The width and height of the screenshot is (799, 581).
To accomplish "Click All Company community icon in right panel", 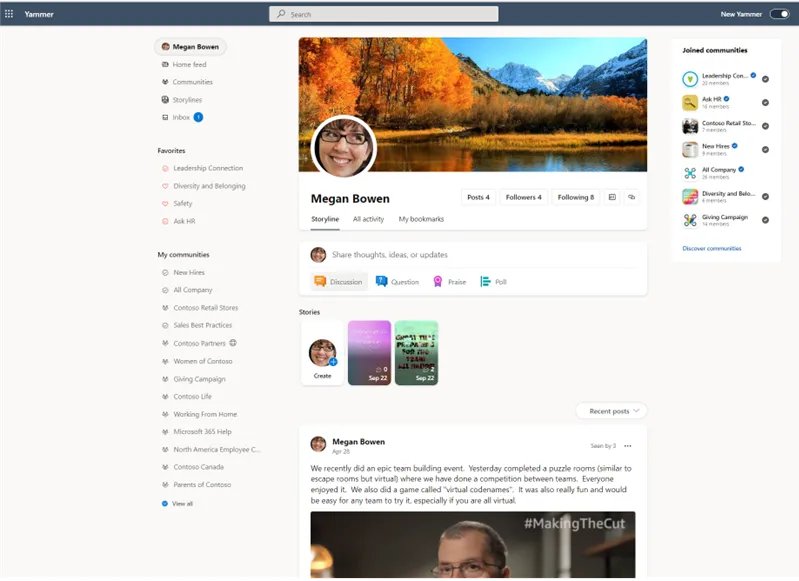I will tap(690, 173).
